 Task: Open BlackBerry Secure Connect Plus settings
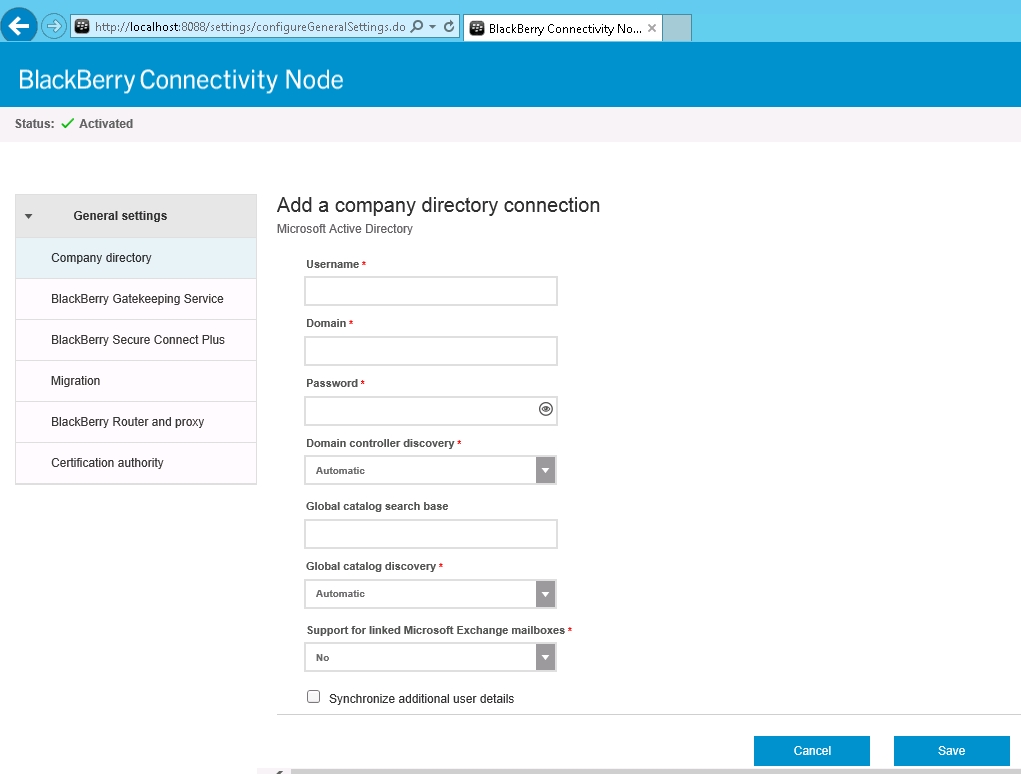pyautogui.click(x=138, y=340)
